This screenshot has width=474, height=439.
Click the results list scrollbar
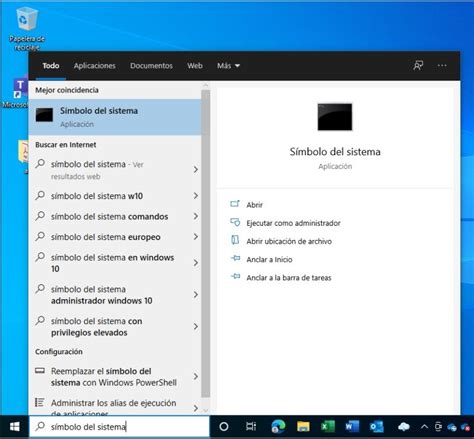(206, 243)
